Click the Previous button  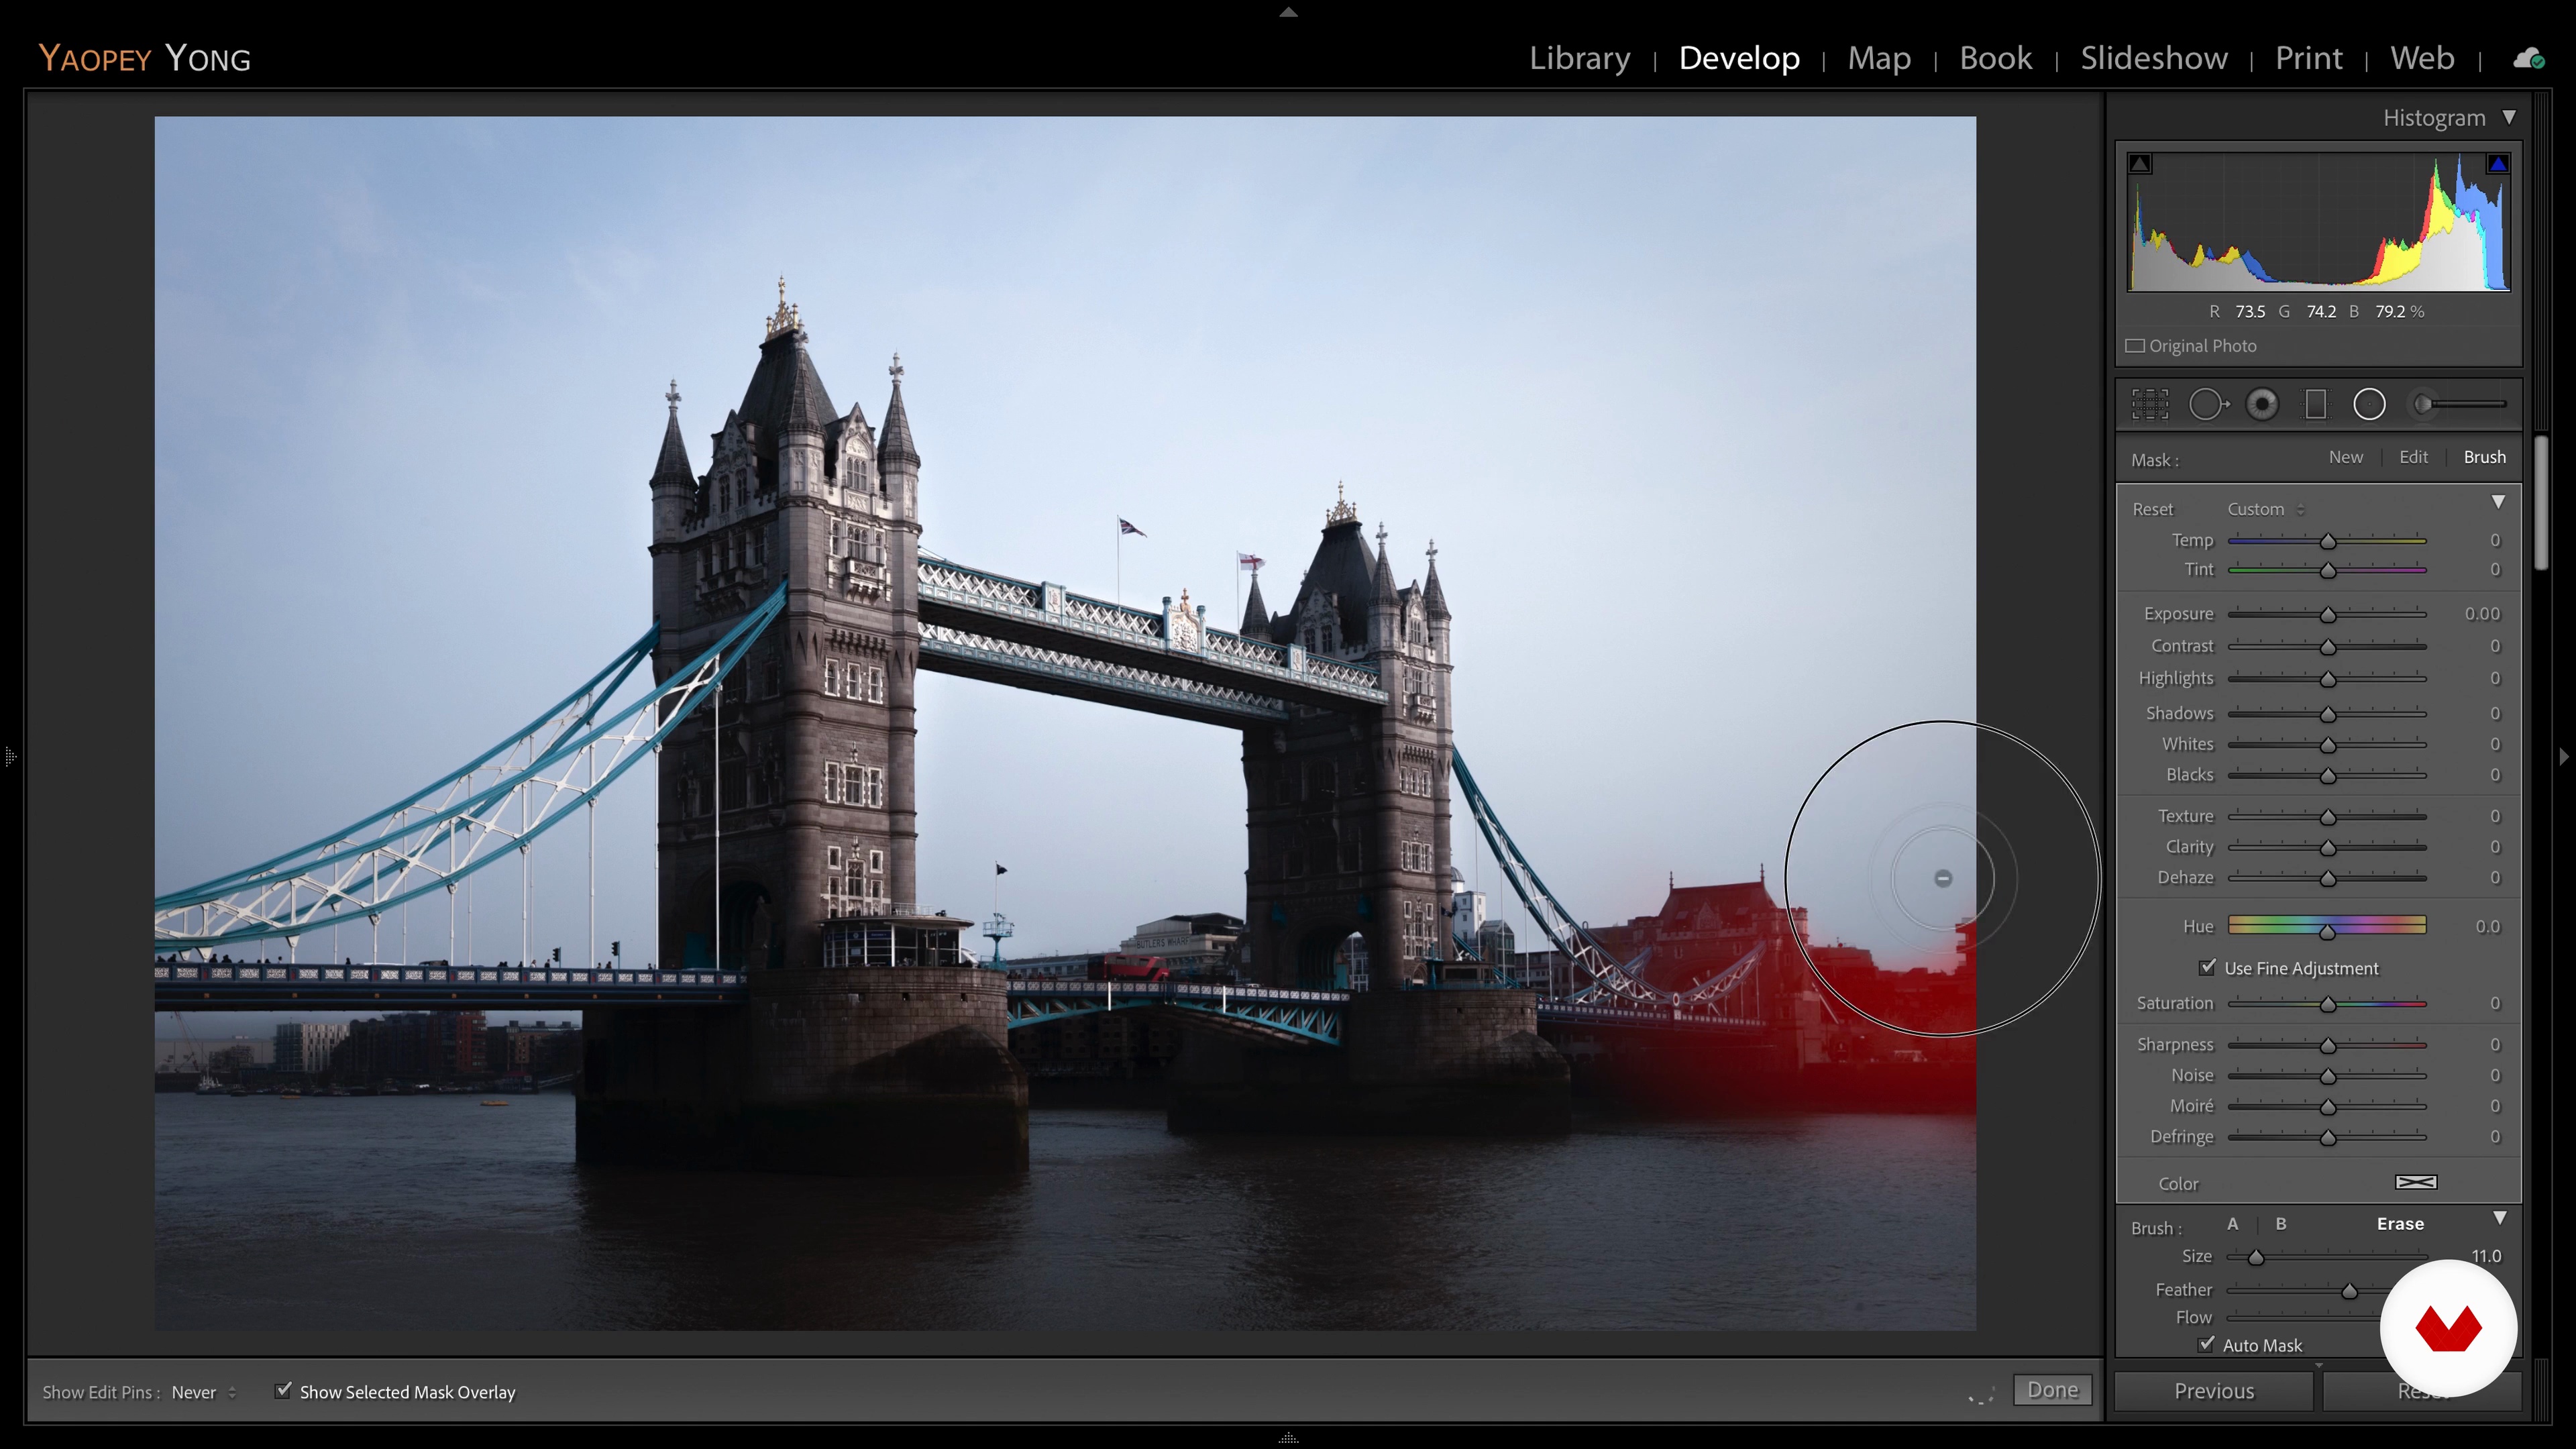point(2214,1391)
